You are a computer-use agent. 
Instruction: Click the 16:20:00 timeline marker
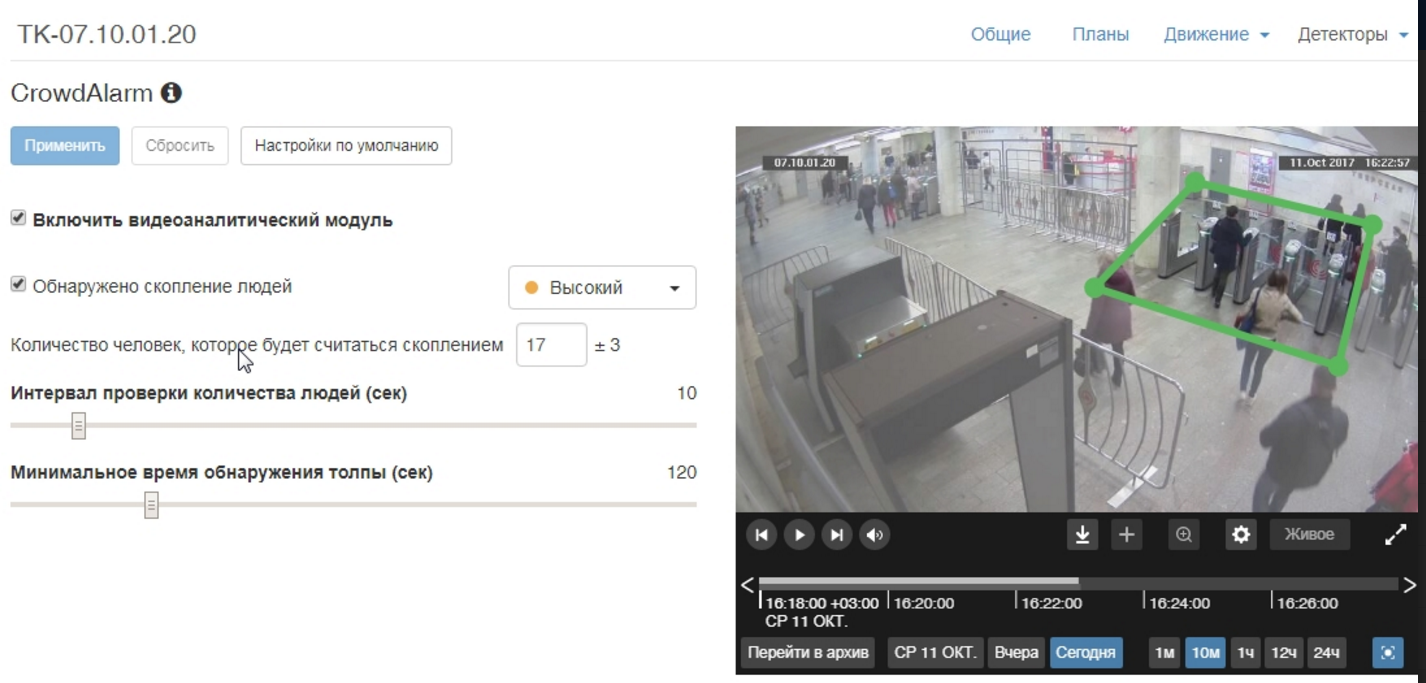pos(922,603)
